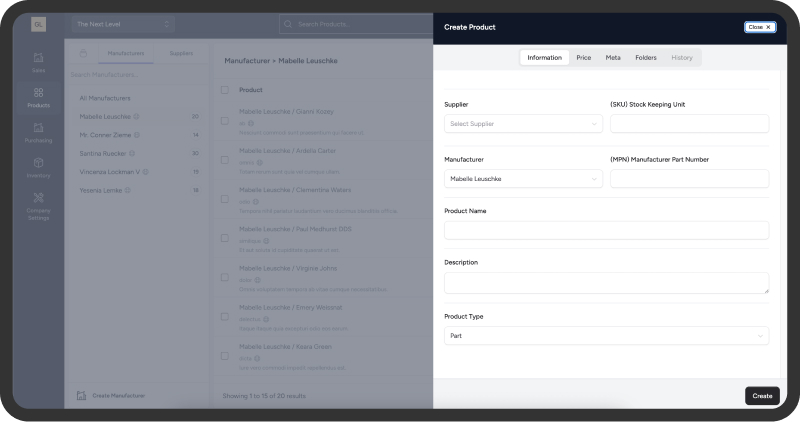Go to Inventory via sidebar icon
The height and width of the screenshot is (422, 800).
pyautogui.click(x=38, y=167)
